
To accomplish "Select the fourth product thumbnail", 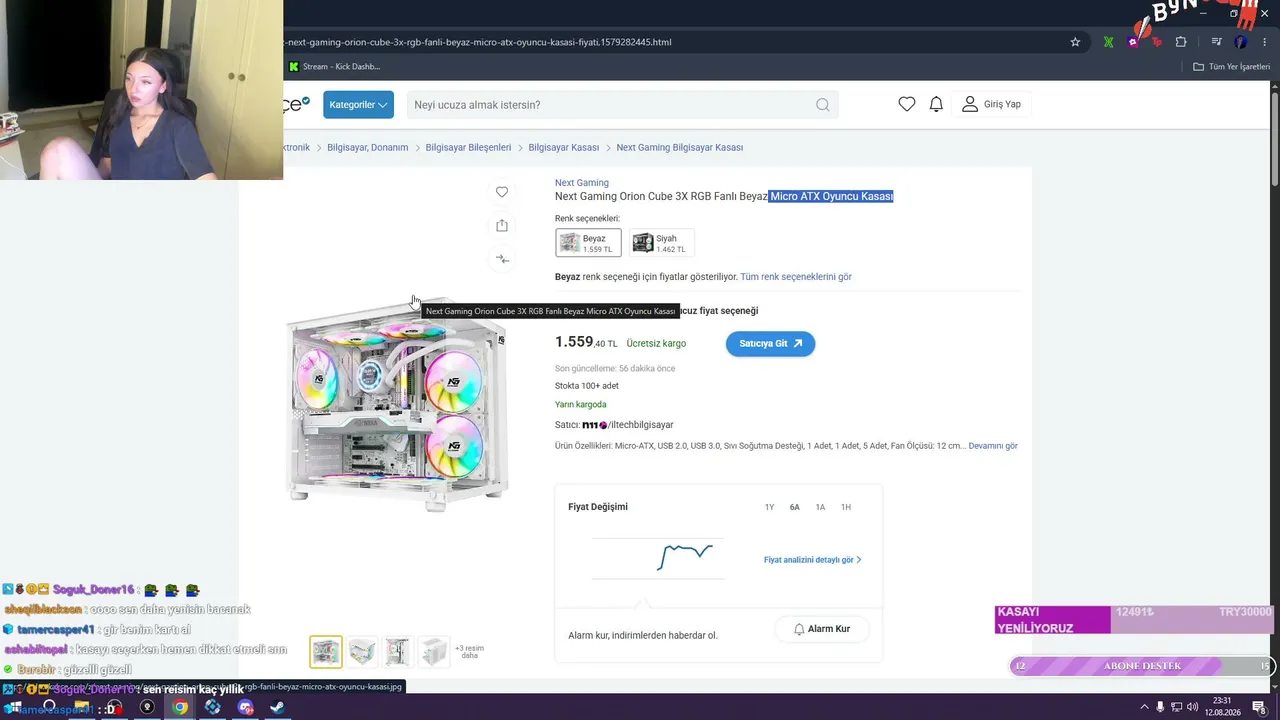I will pyautogui.click(x=434, y=652).
